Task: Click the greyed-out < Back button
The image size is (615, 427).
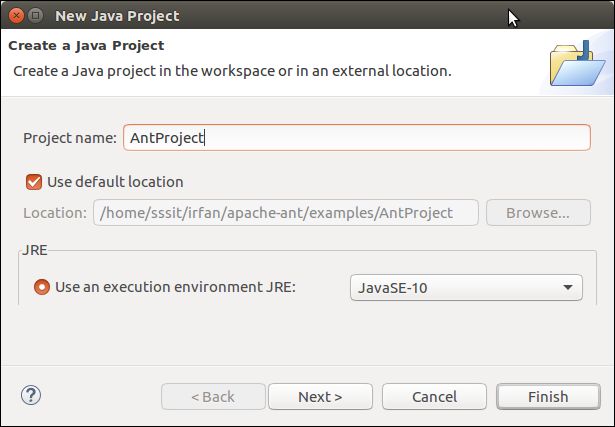Action: (213, 397)
